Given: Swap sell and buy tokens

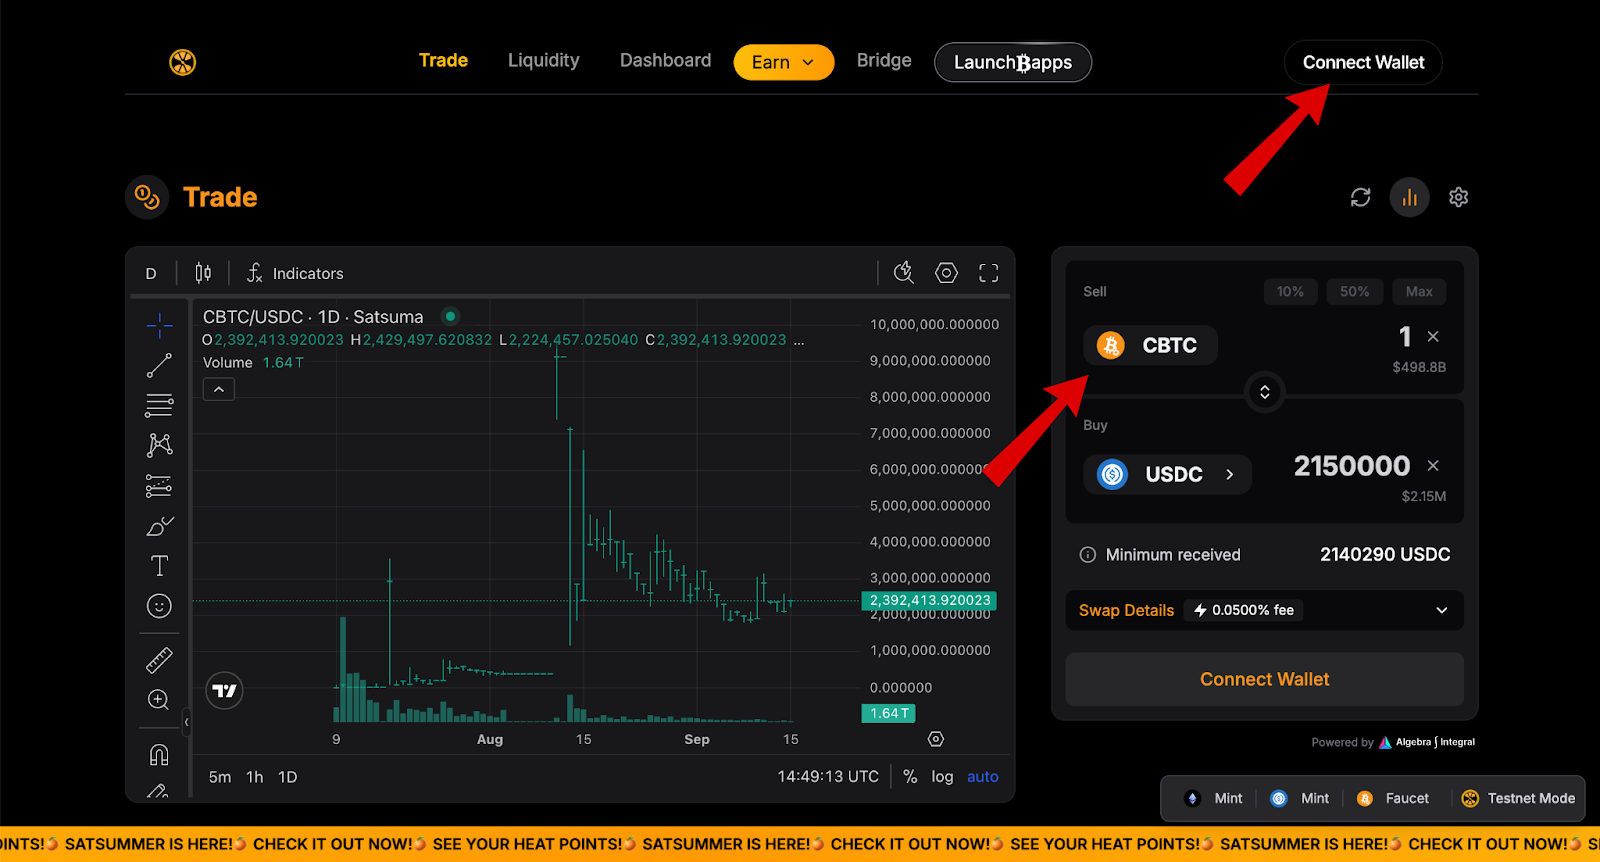Looking at the screenshot, I should [x=1265, y=392].
